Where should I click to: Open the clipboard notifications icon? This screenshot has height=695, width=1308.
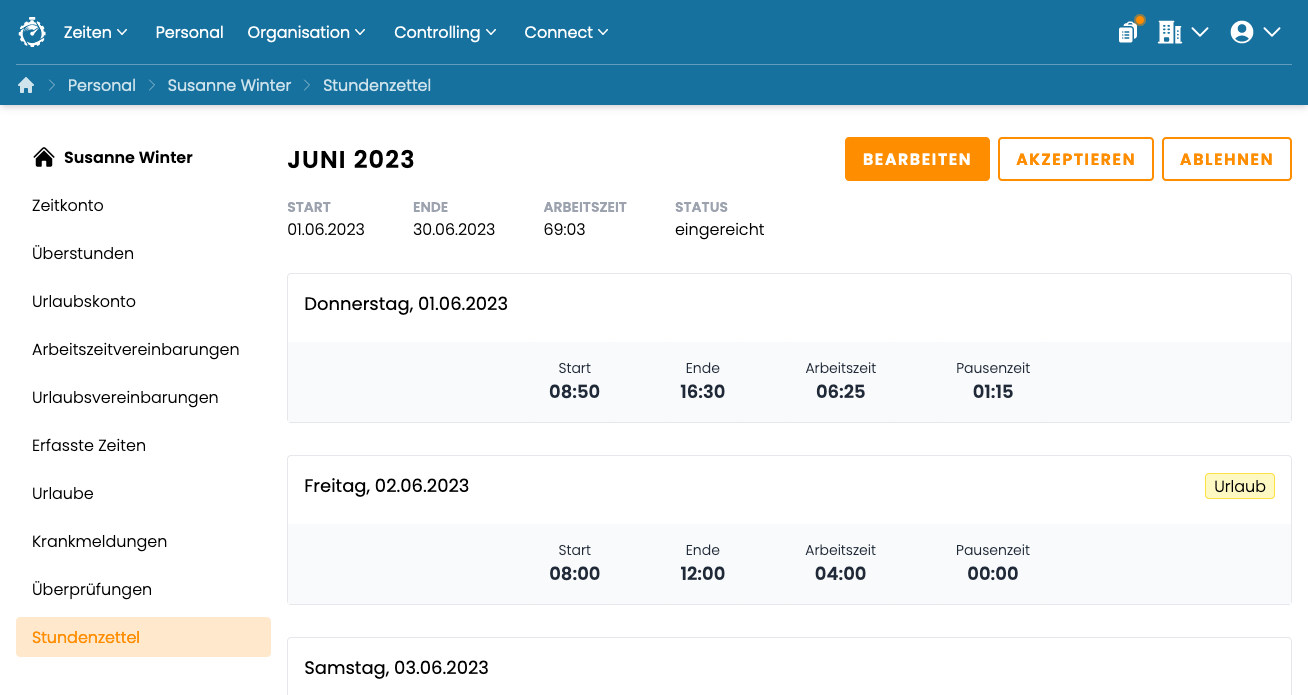point(1128,32)
